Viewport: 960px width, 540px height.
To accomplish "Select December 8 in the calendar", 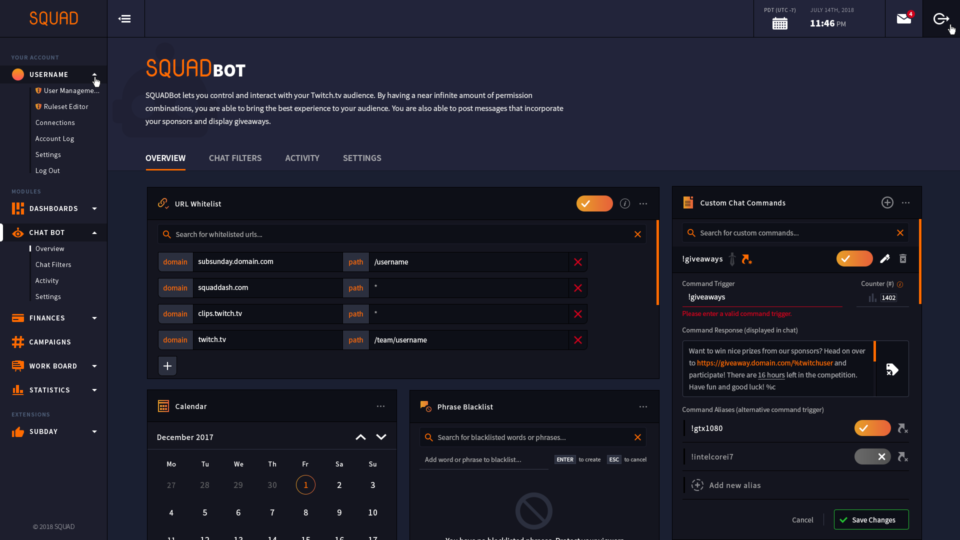I will 306,513.
